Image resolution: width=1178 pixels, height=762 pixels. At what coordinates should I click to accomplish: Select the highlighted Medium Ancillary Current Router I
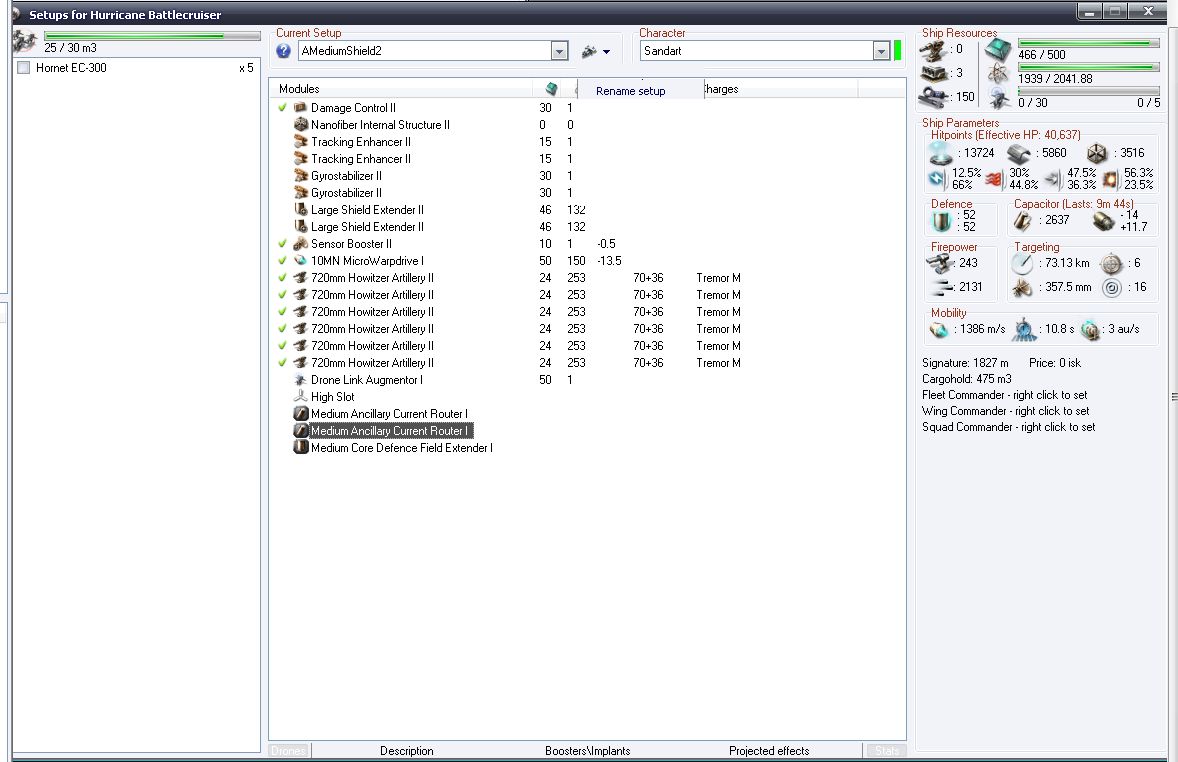click(391, 431)
